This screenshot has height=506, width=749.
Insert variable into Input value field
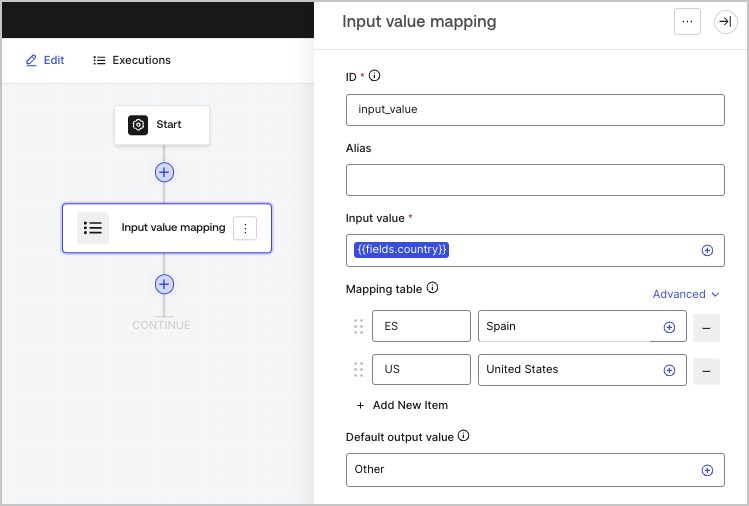point(707,250)
